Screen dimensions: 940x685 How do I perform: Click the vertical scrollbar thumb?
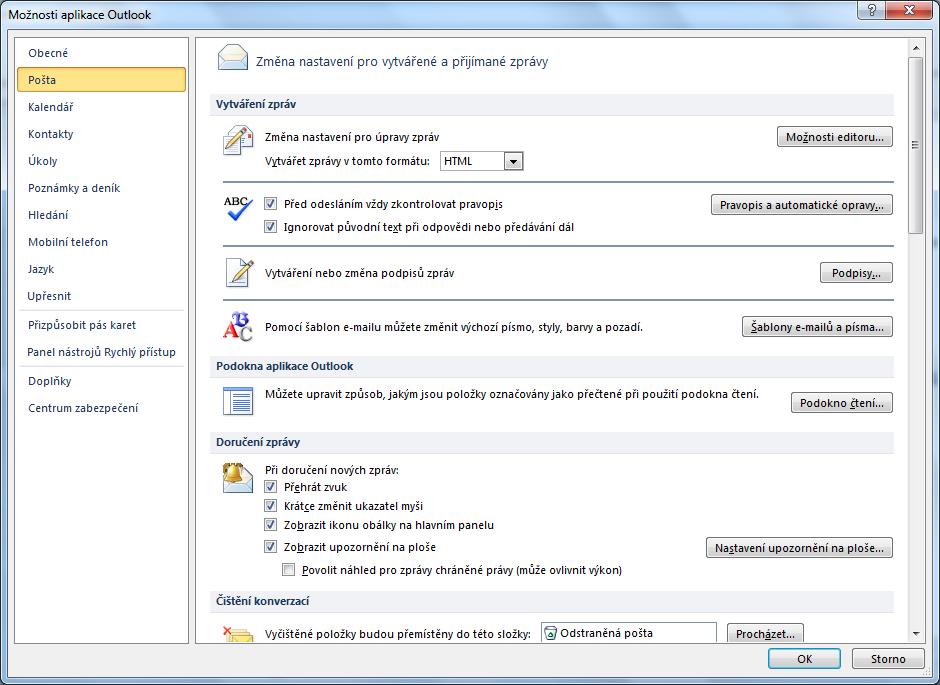tap(915, 145)
